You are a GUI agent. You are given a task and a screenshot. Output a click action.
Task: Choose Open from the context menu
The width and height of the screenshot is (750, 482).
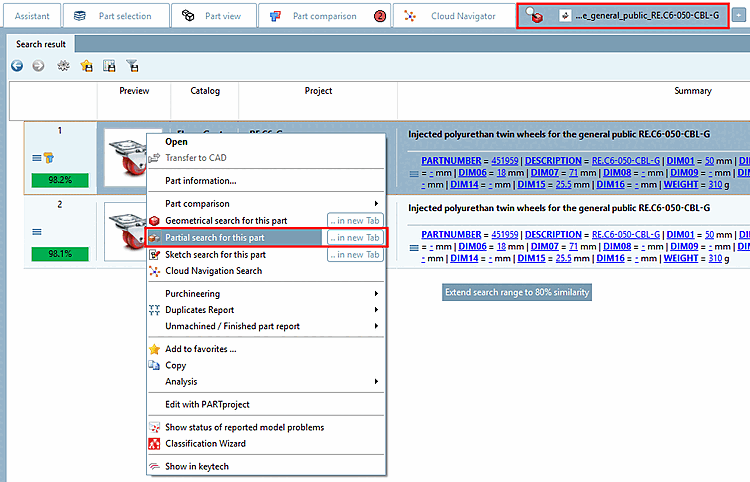pyautogui.click(x=265, y=142)
